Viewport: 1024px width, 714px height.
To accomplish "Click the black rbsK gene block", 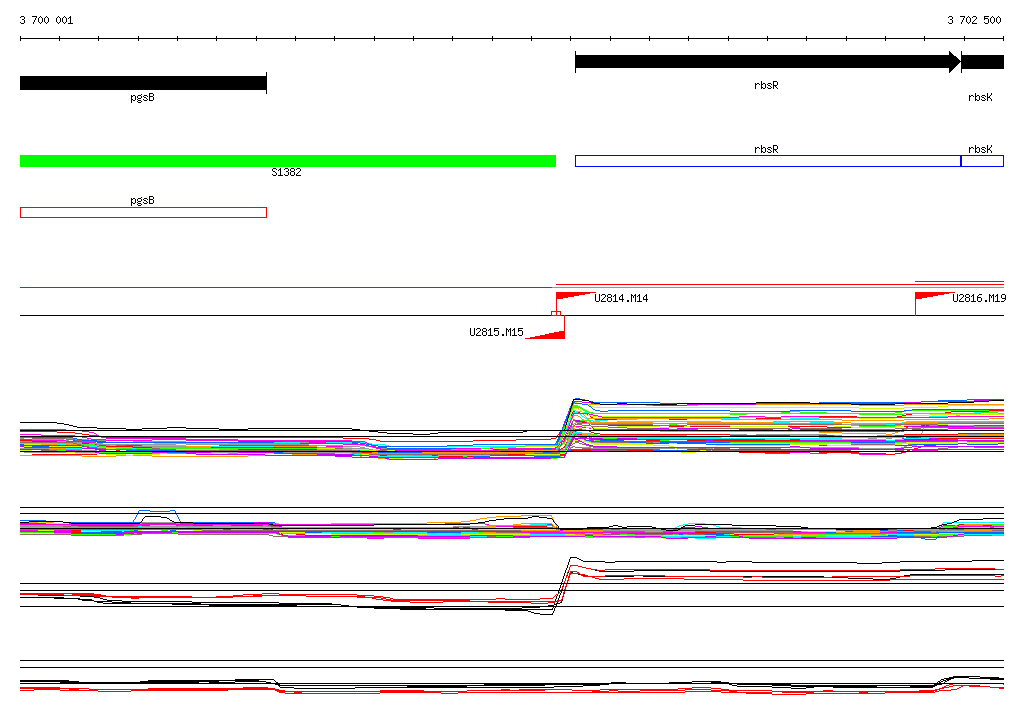I will click(x=982, y=62).
